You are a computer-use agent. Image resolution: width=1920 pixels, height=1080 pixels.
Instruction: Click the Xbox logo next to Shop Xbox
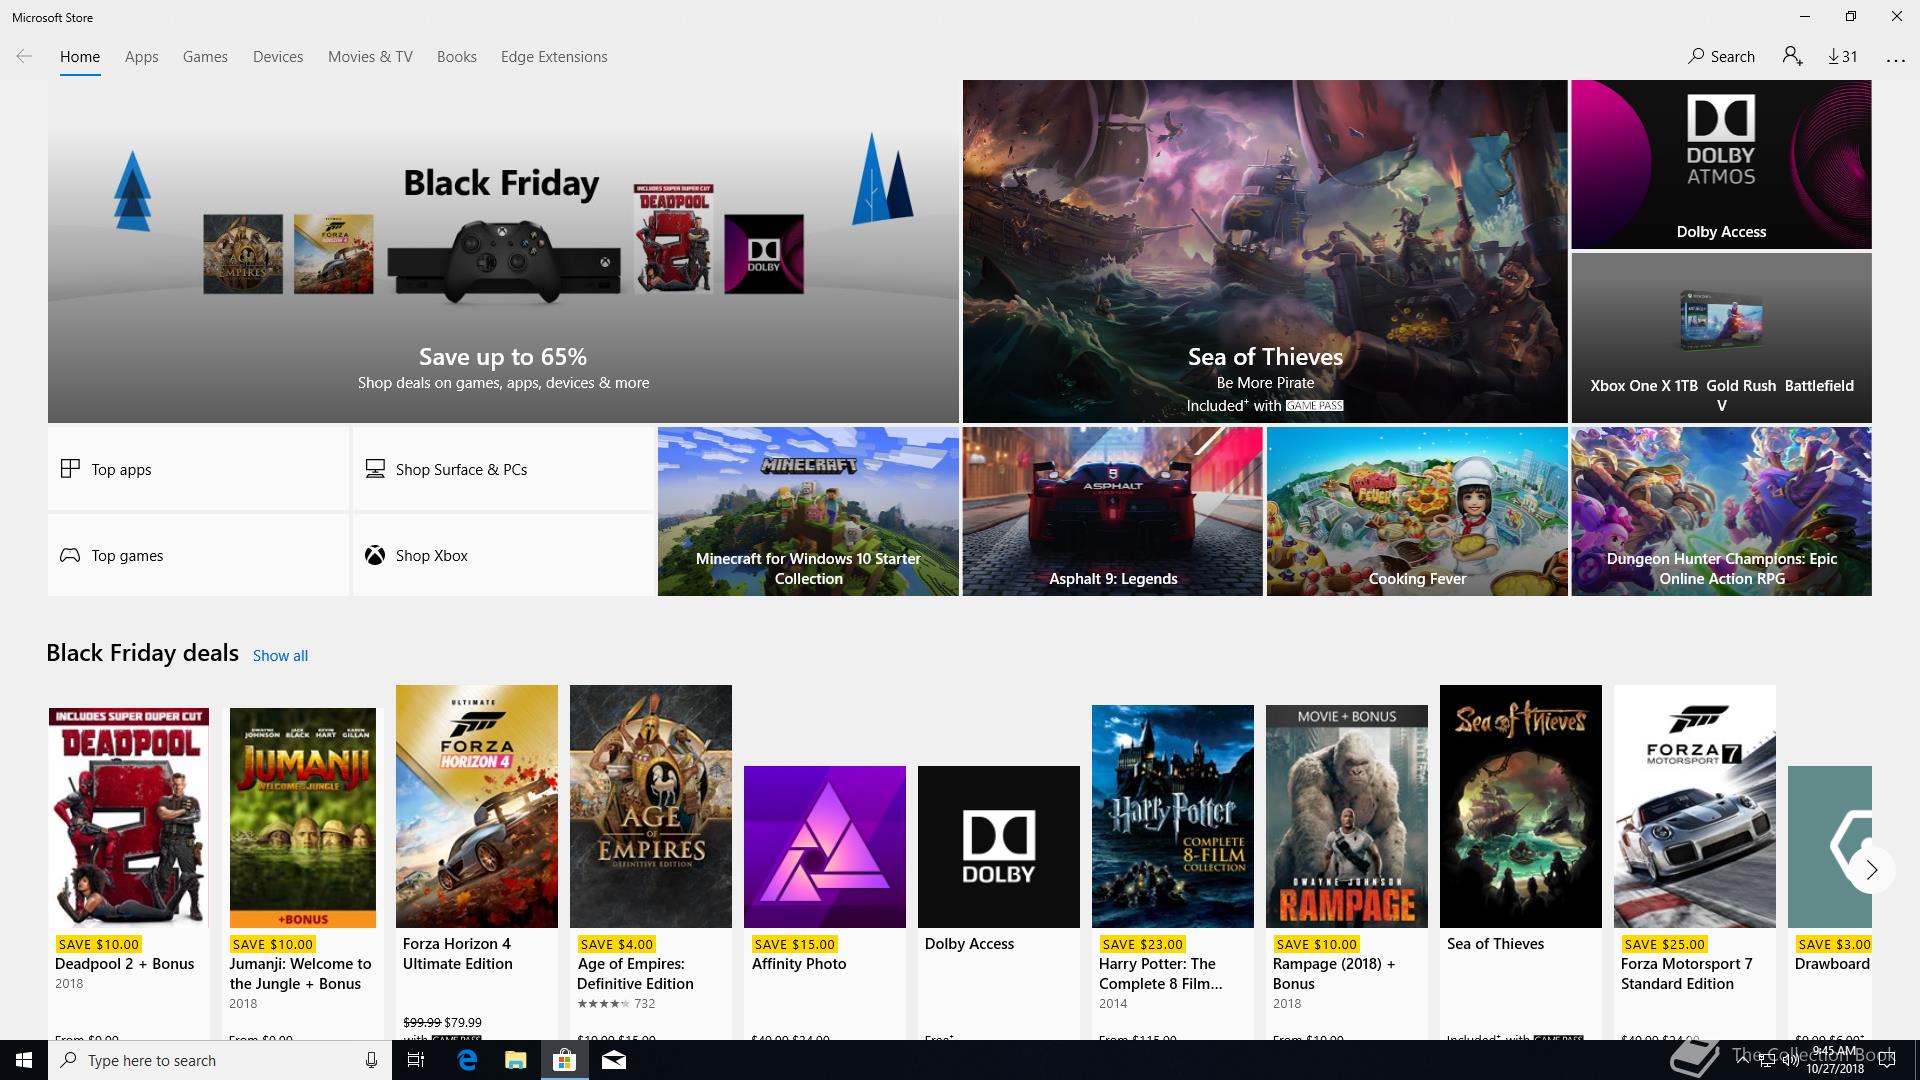375,555
